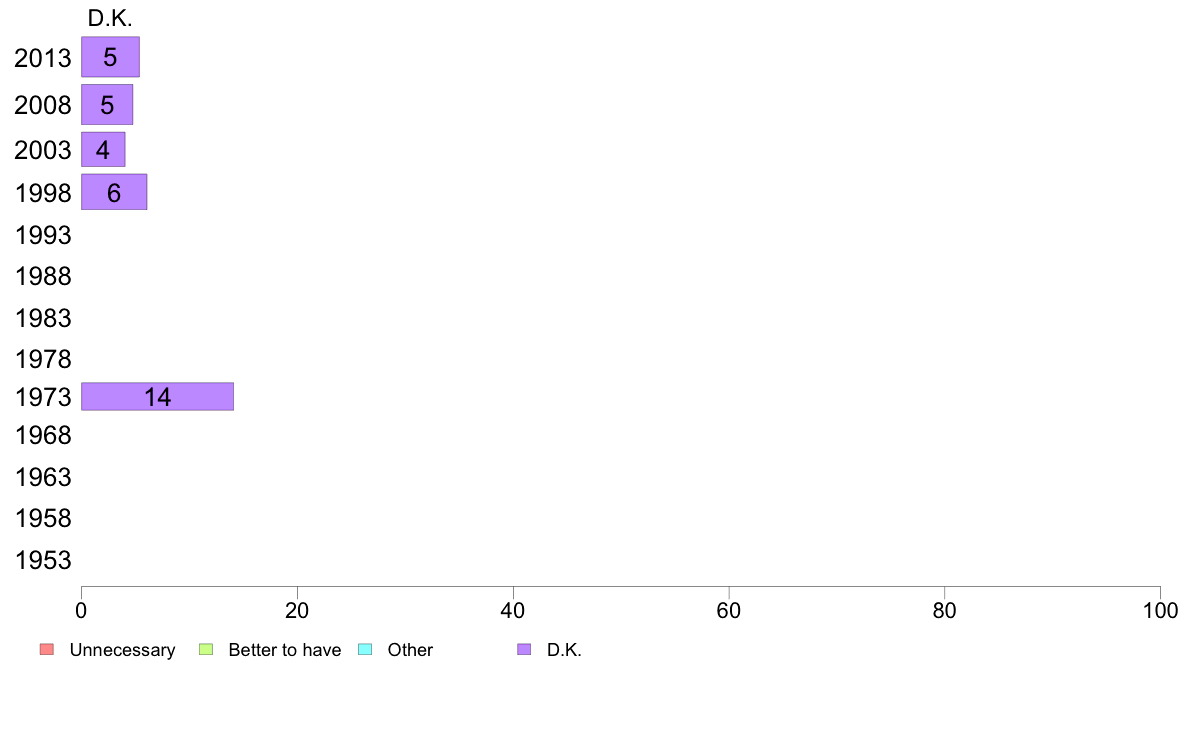Image resolution: width=1188 pixels, height=736 pixels.
Task: Click the purple D.K. legend swatch
Action: pyautogui.click(x=524, y=650)
